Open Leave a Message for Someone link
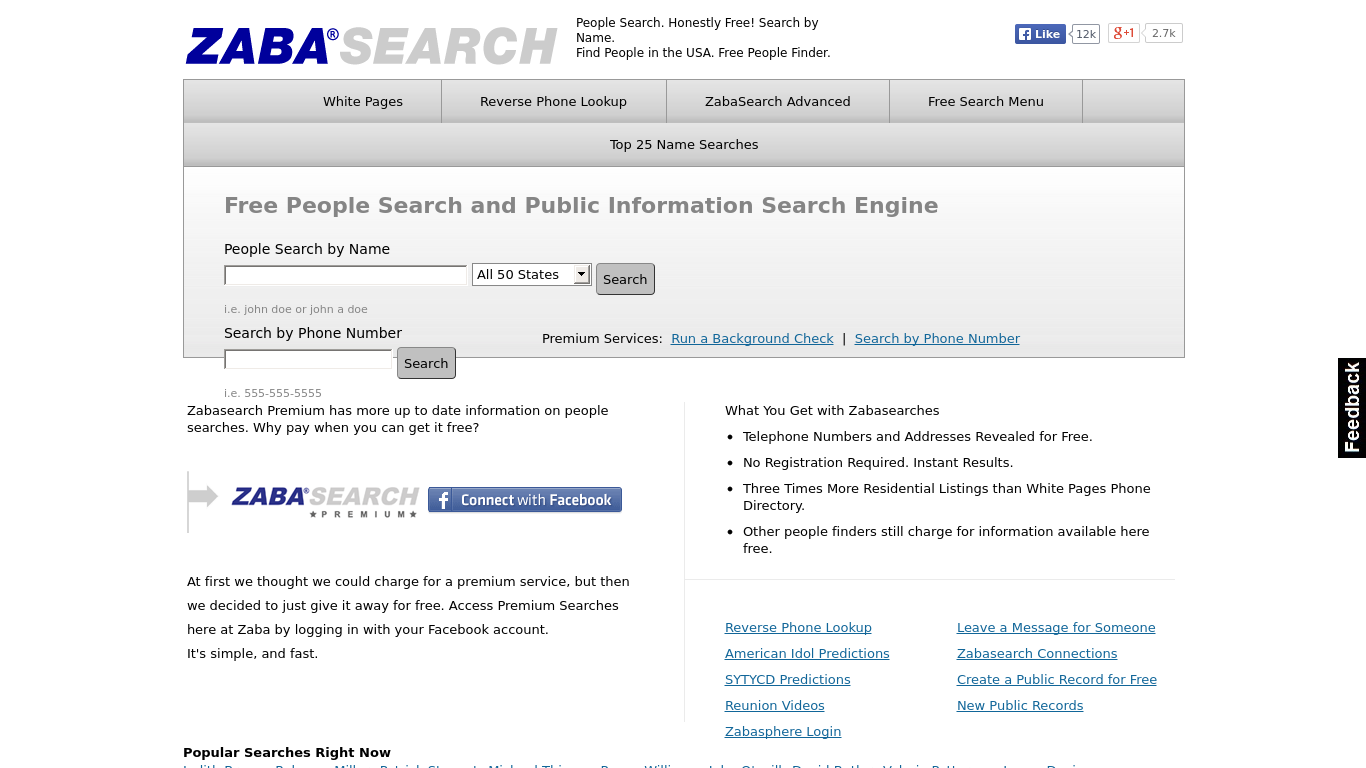Screen dimensions: 1366x768 click(x=1056, y=627)
